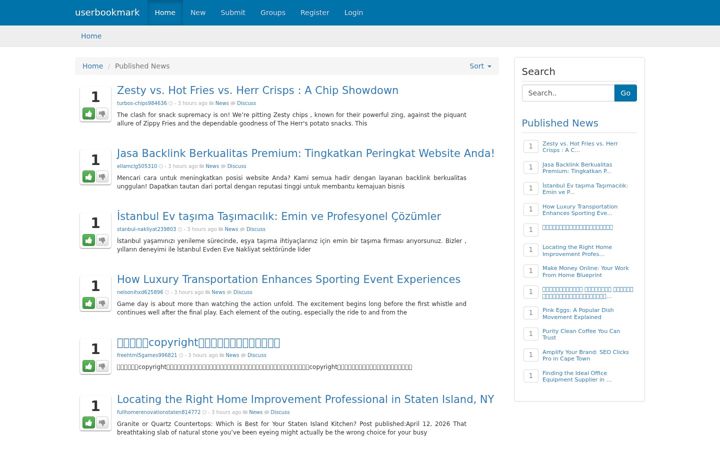Open News category under Zesty post
This screenshot has width=720, height=450.
coord(222,103)
